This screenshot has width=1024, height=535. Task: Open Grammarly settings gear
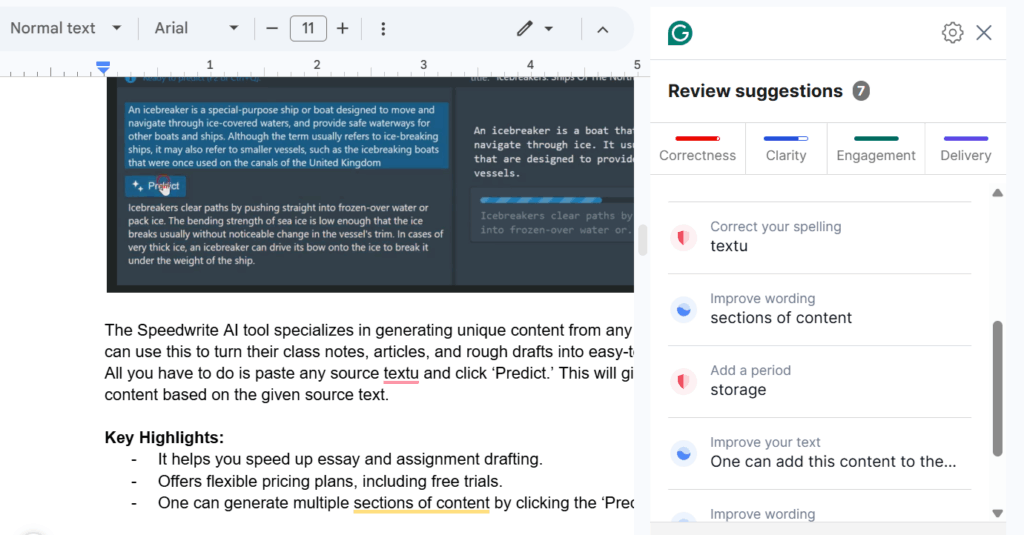[x=952, y=33]
